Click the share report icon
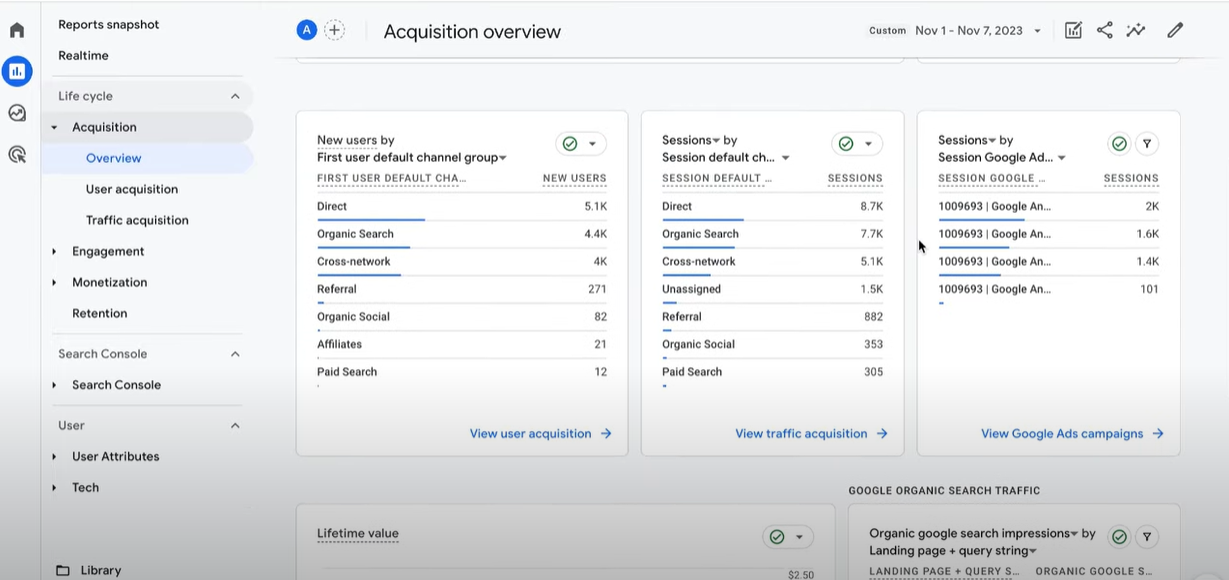The height and width of the screenshot is (580, 1229). tap(1105, 30)
